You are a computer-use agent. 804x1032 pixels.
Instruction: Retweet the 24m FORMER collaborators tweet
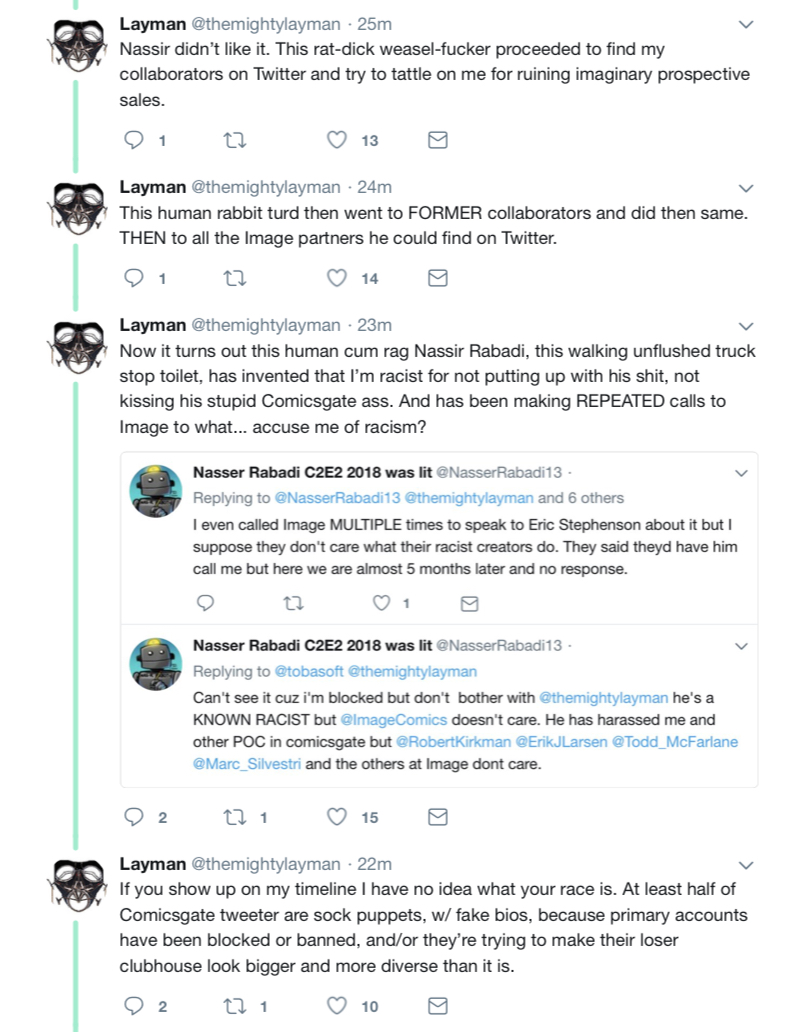[x=235, y=278]
